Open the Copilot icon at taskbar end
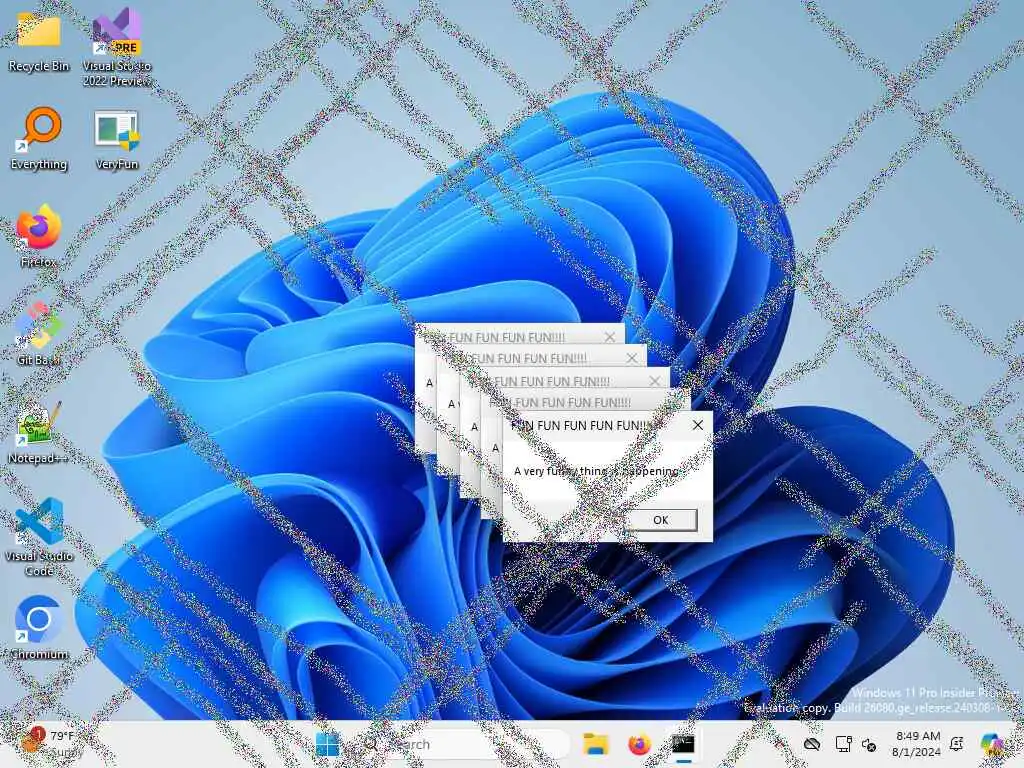 (992, 744)
